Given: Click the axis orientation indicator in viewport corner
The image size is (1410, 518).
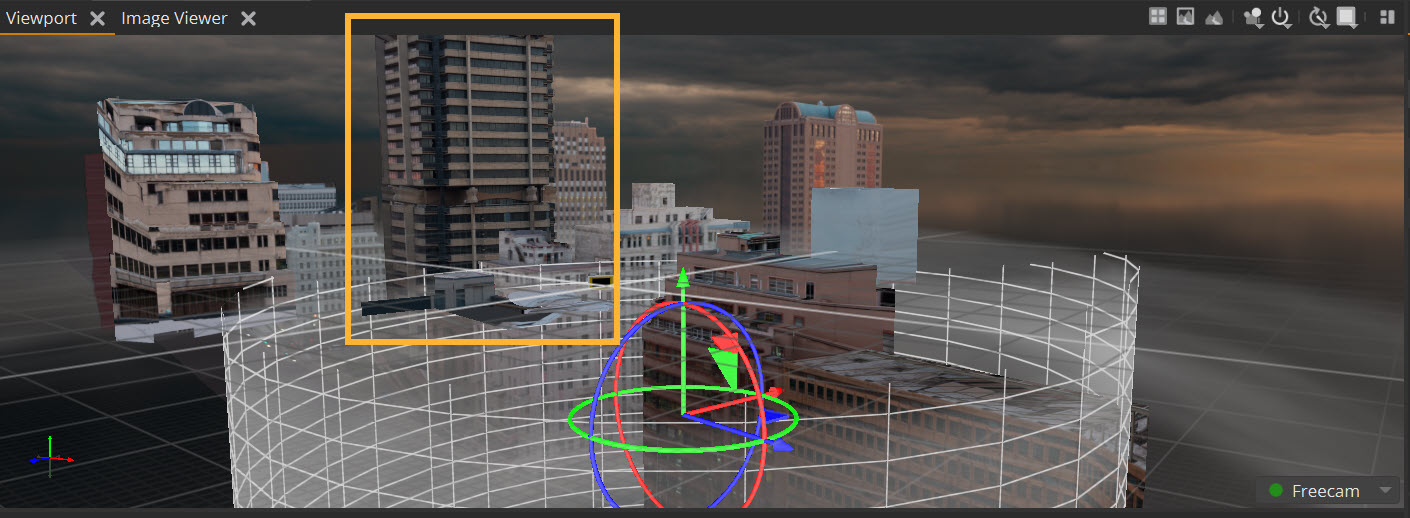Looking at the screenshot, I should tap(52, 456).
